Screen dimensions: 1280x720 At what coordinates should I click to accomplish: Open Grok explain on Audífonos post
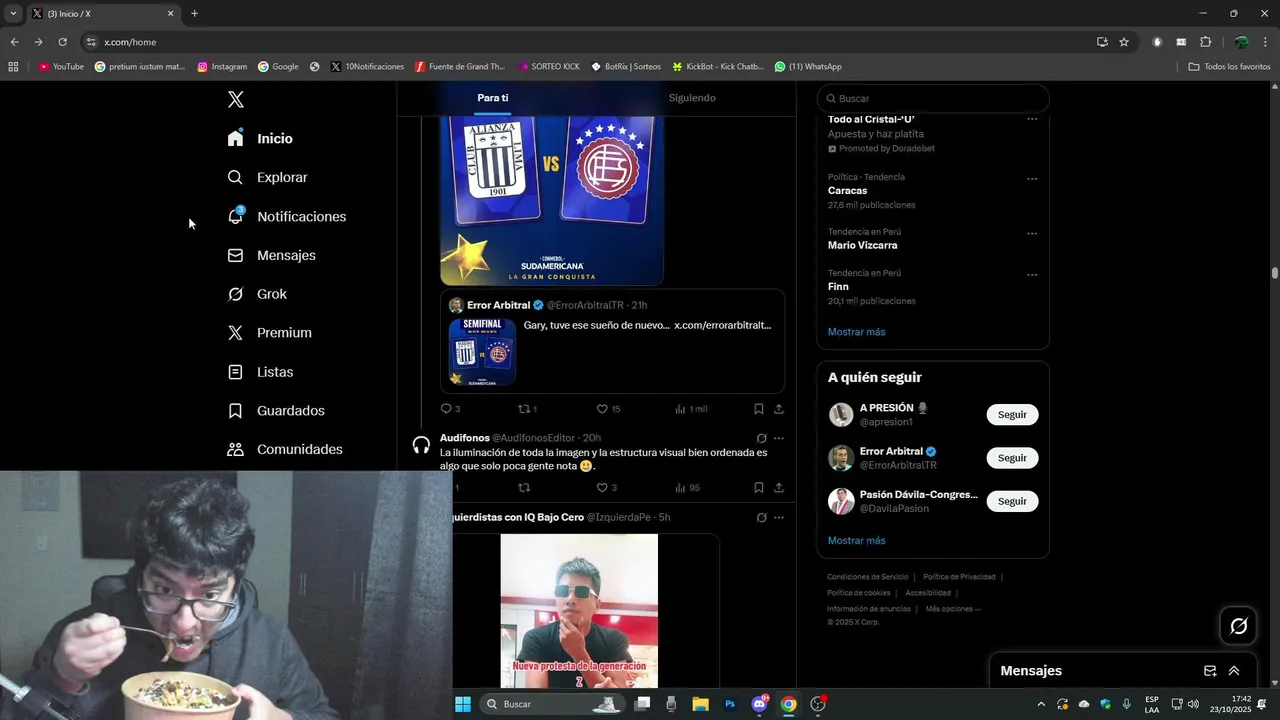762,438
